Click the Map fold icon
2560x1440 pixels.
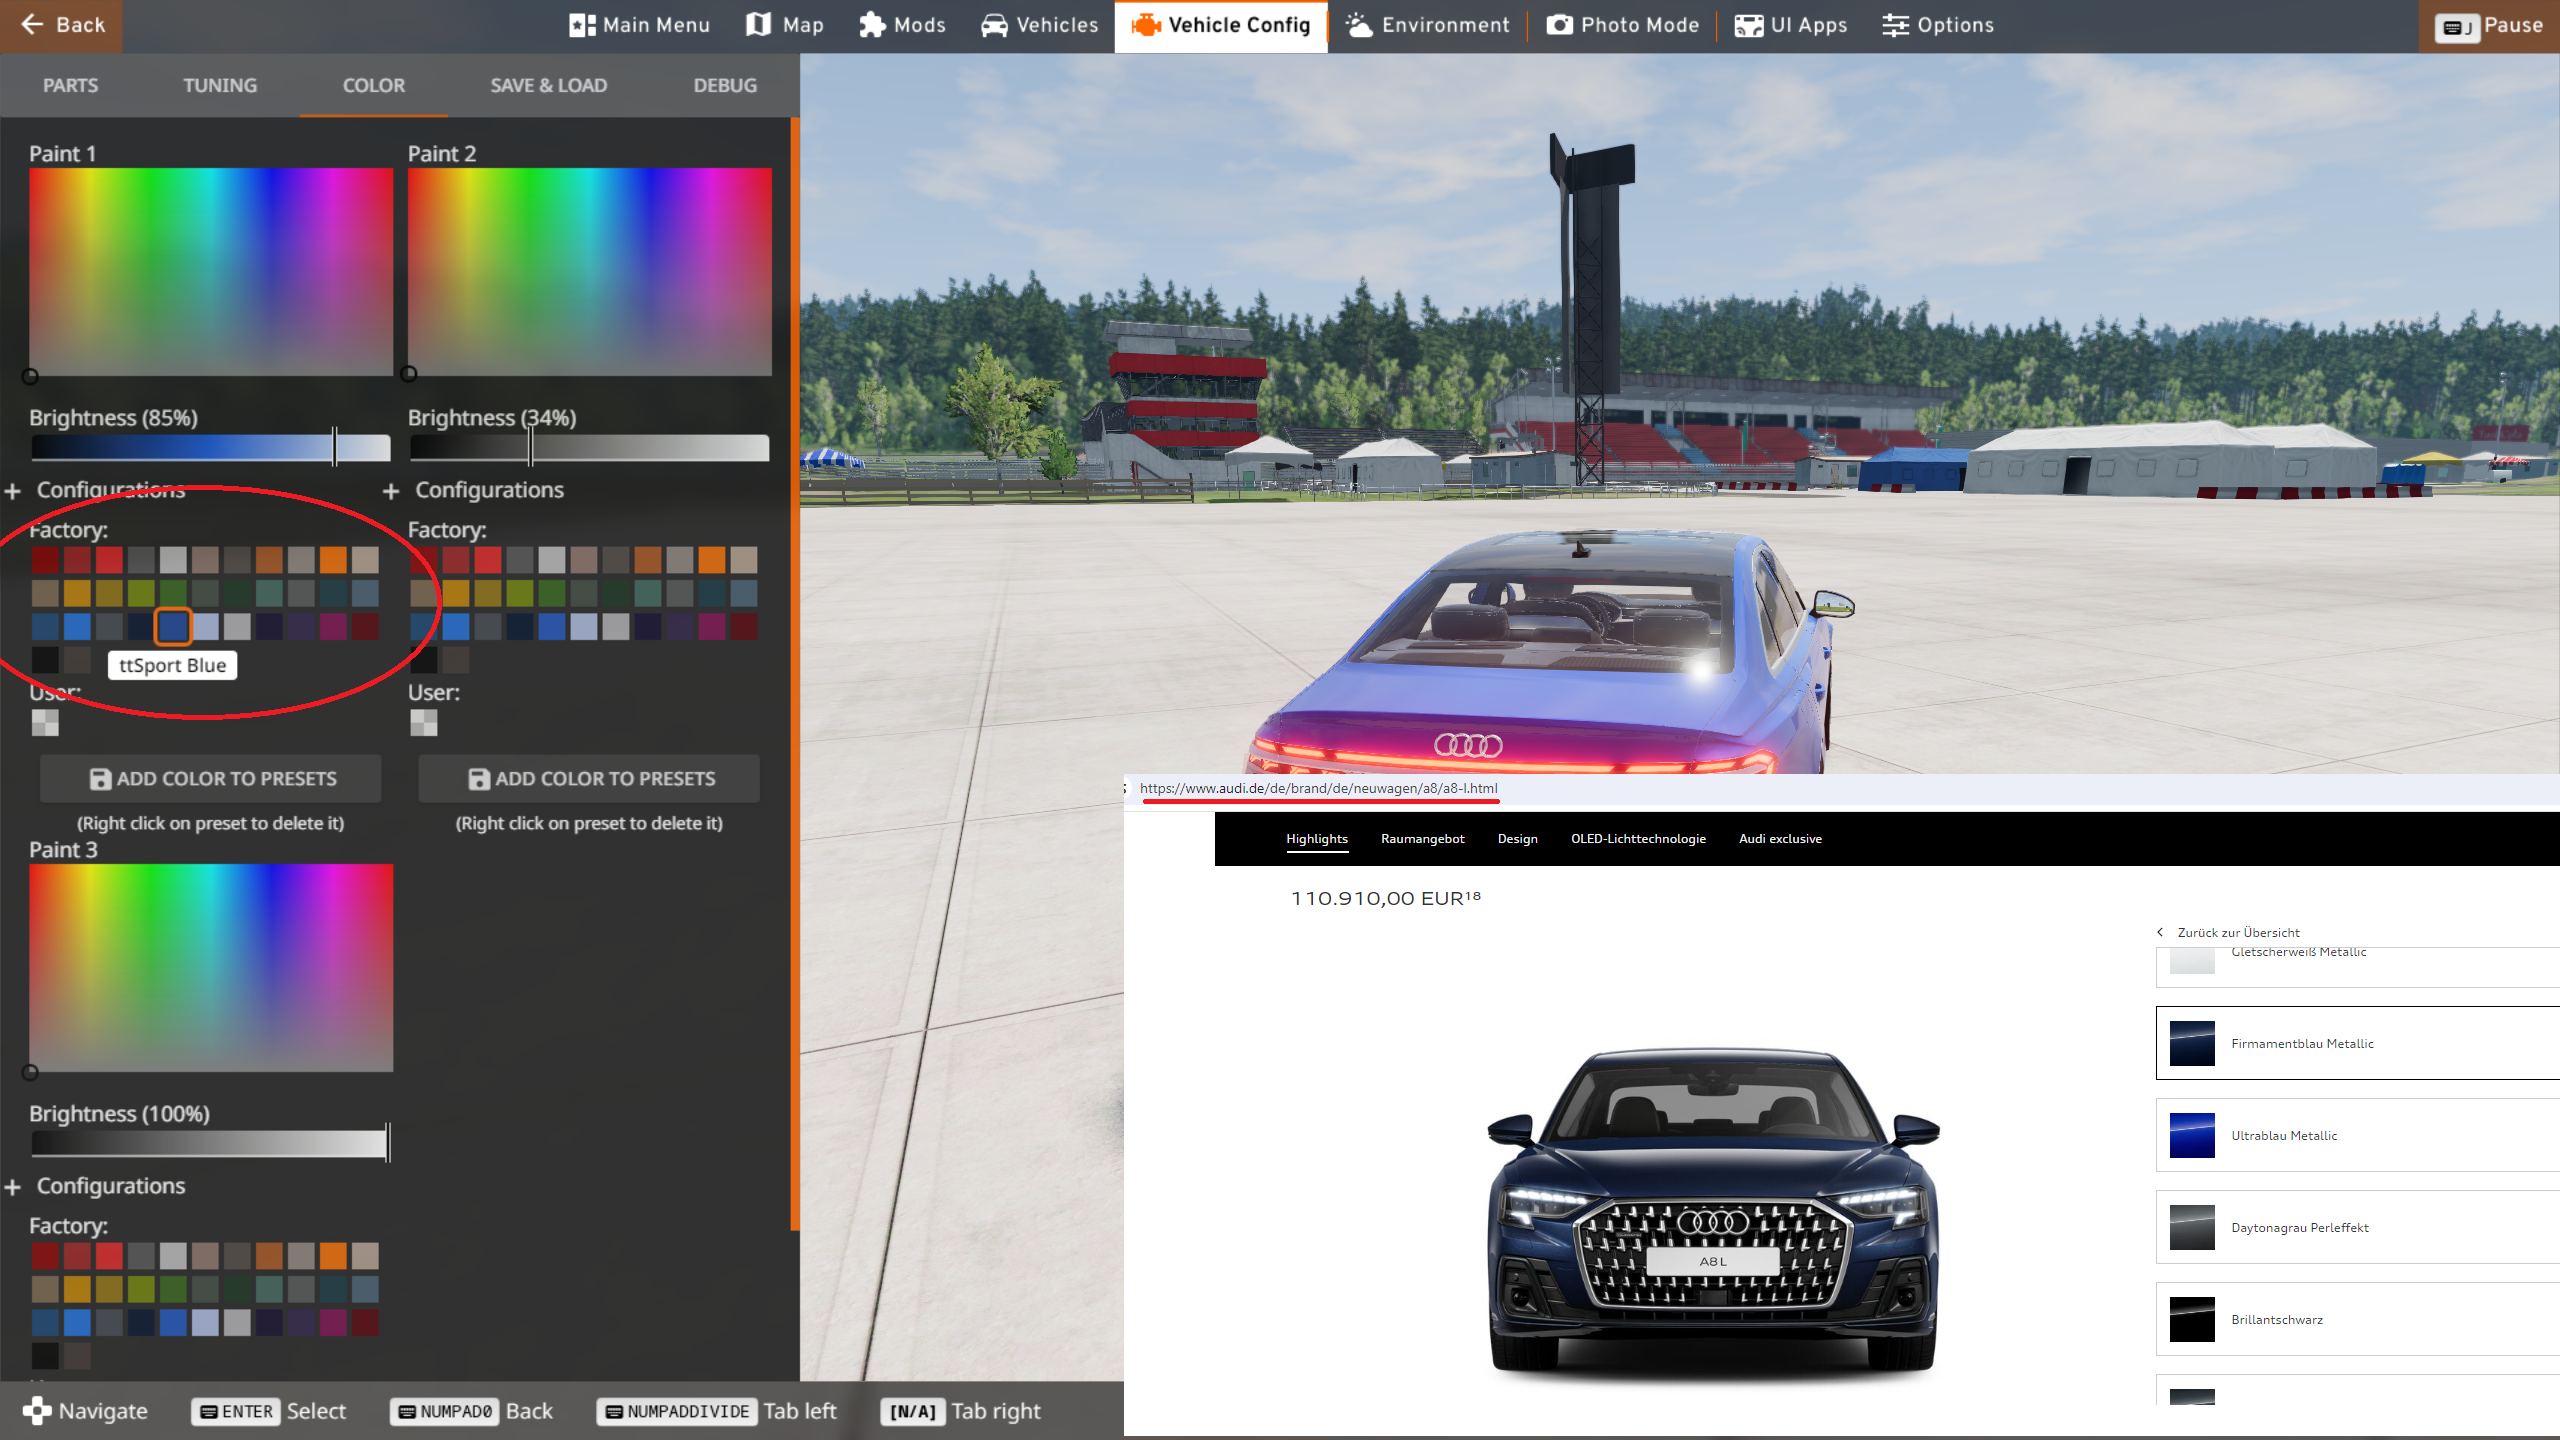coord(759,25)
